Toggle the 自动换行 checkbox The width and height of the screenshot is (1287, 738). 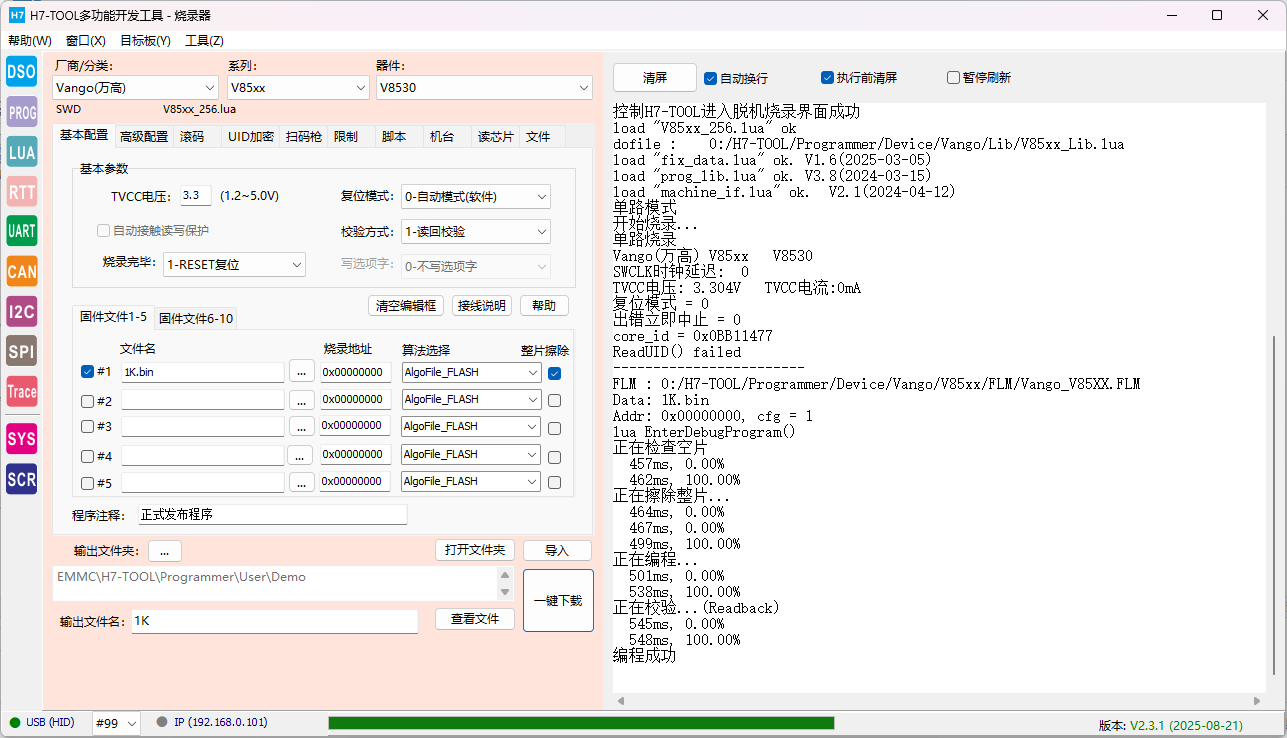point(711,78)
